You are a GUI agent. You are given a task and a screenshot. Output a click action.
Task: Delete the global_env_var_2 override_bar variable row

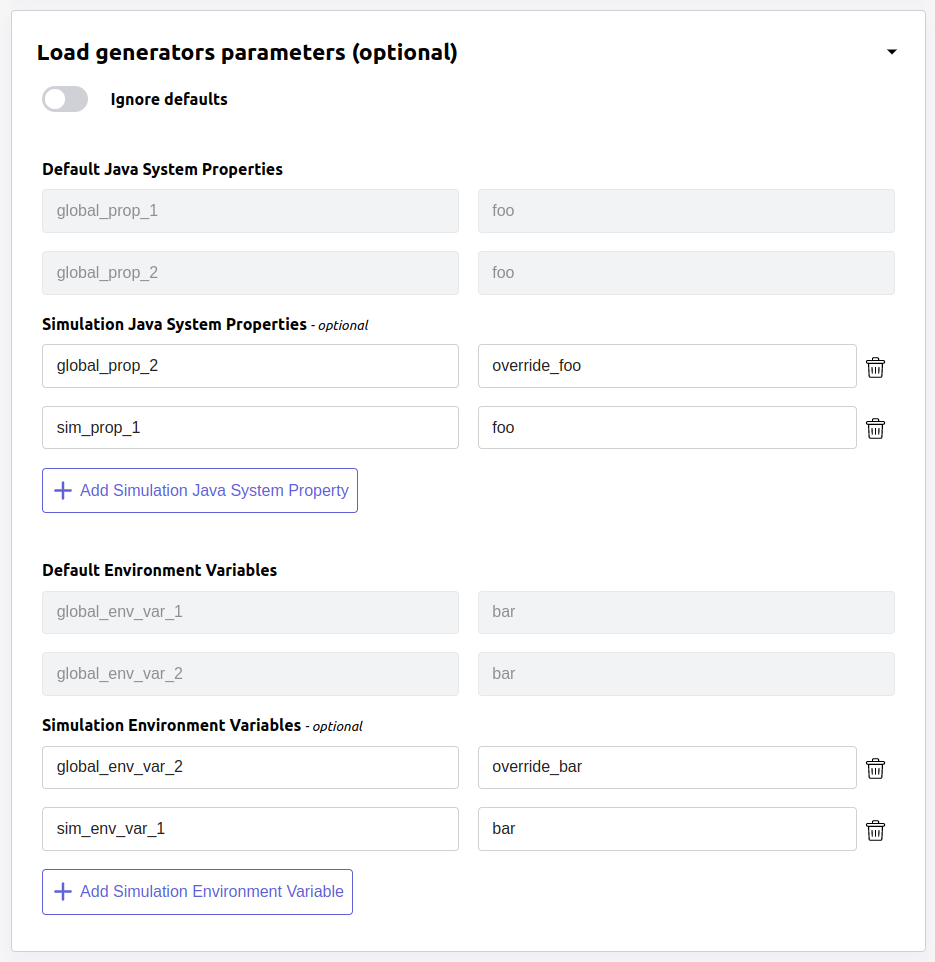[x=875, y=768]
